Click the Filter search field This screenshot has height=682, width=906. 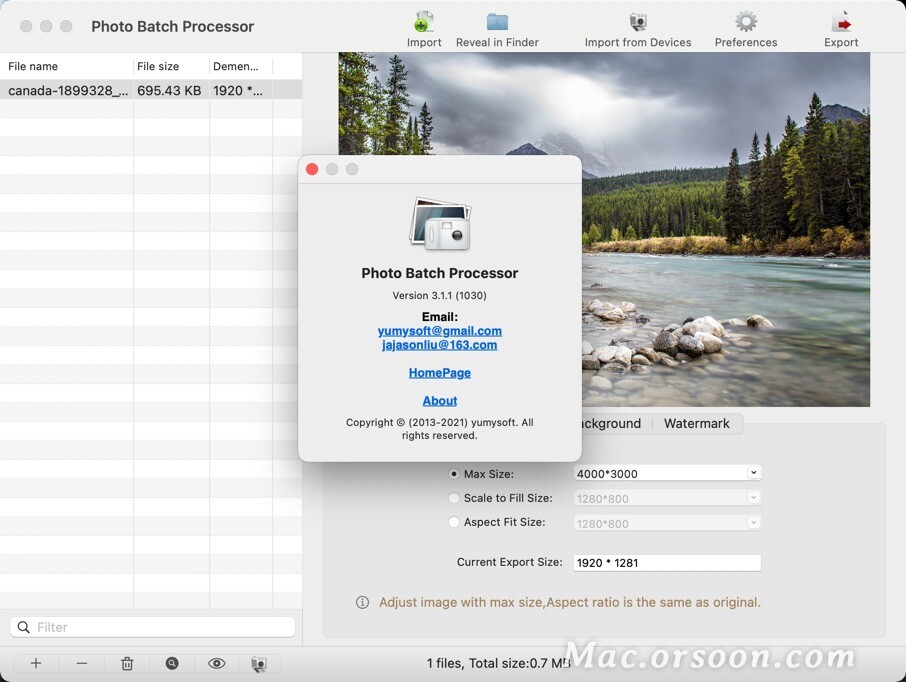[x=153, y=627]
